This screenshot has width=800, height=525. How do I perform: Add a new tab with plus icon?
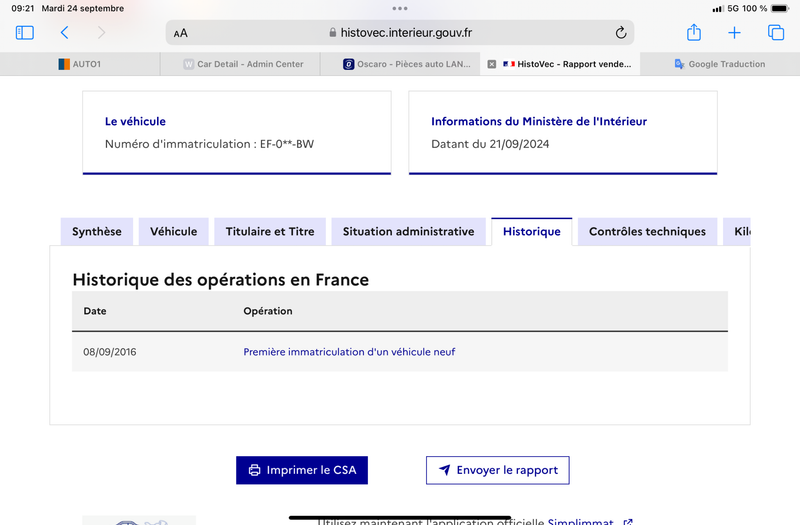734,33
